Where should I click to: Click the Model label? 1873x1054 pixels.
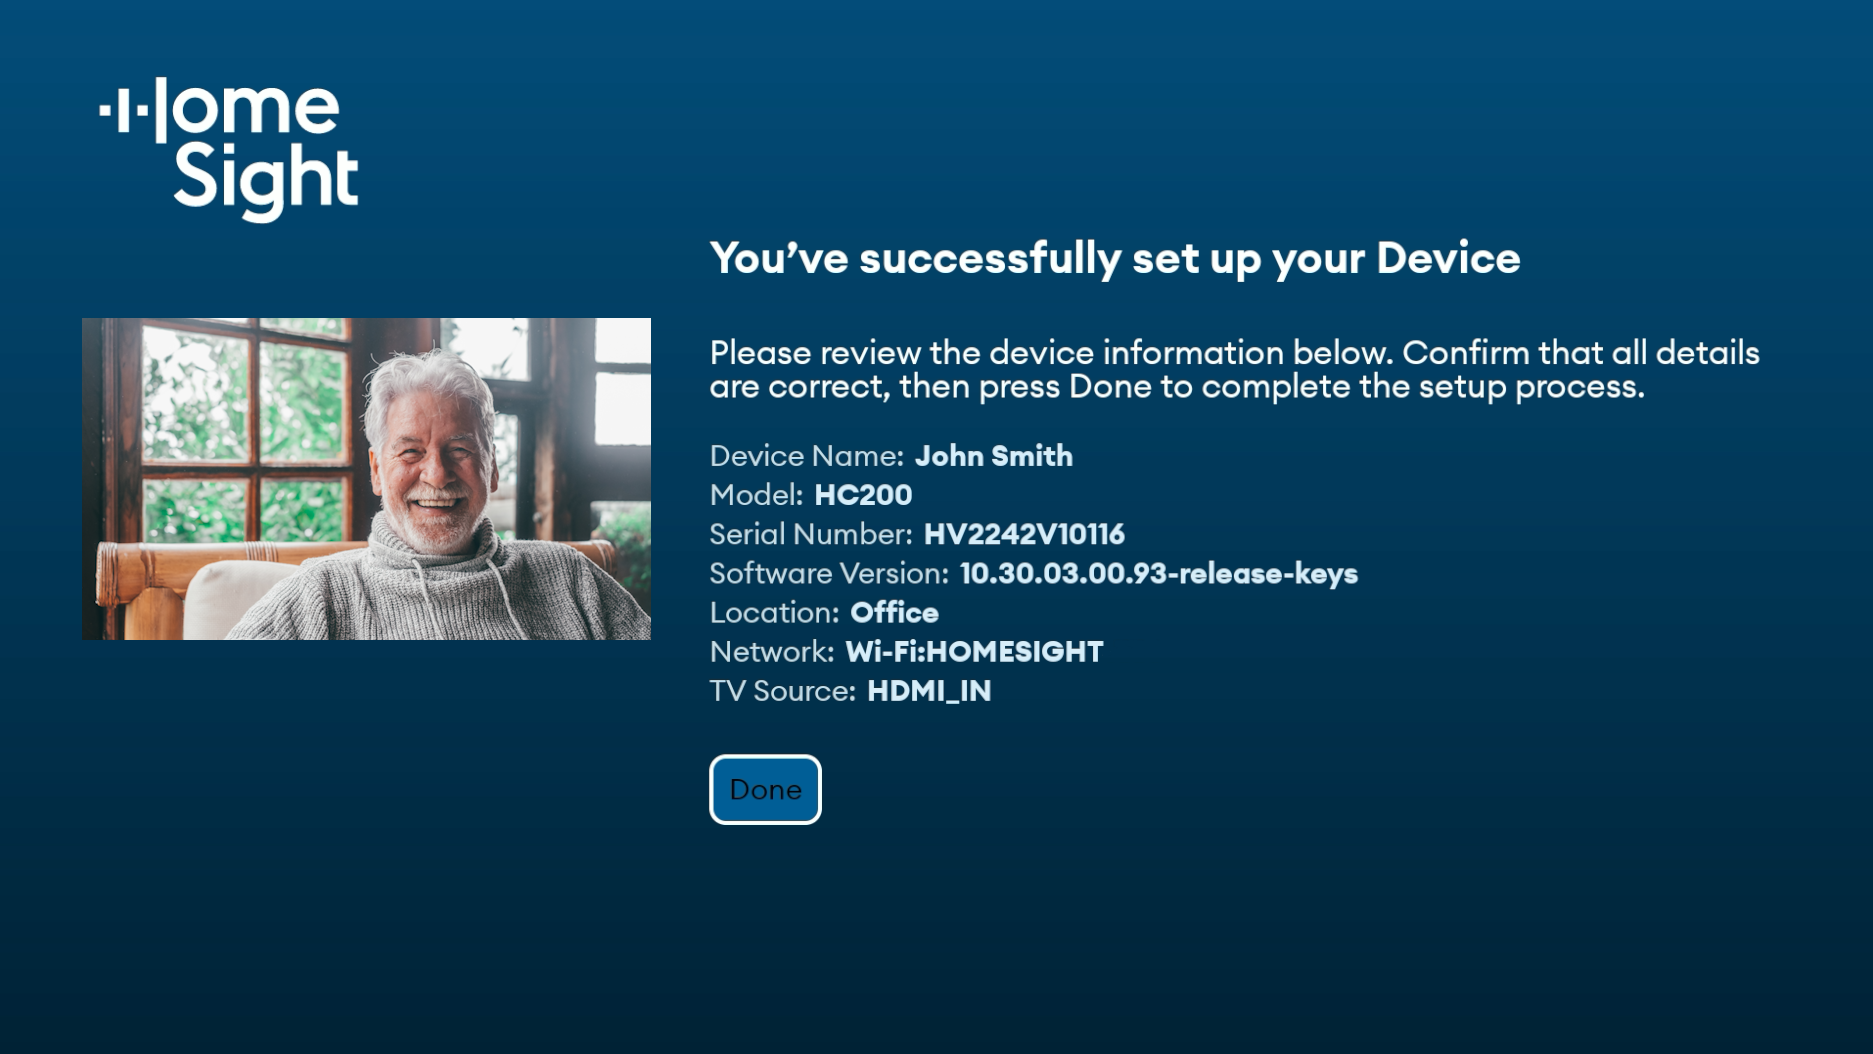[x=756, y=495]
